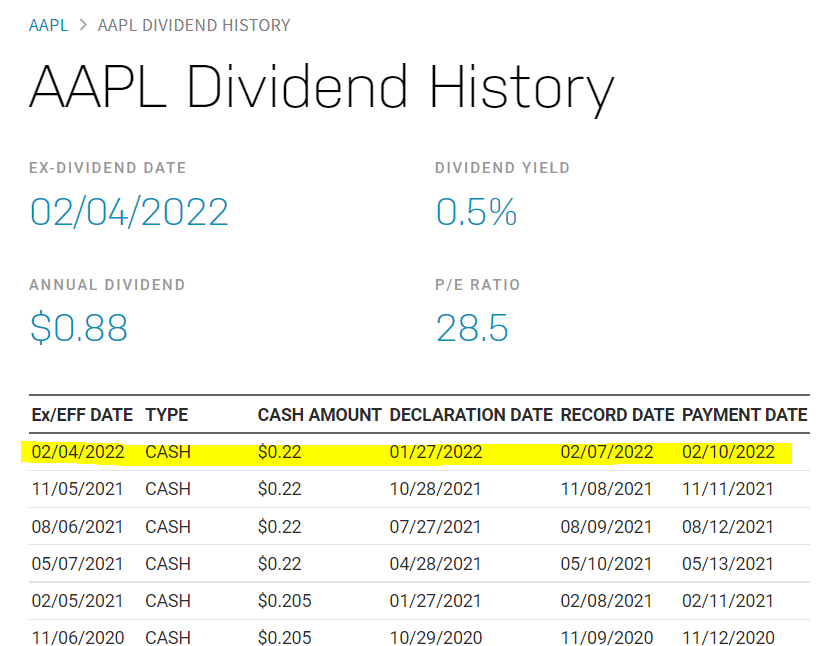Click the breadcrumb chevron separator after AAPL
Screen dimensions: 840x646
(83, 25)
